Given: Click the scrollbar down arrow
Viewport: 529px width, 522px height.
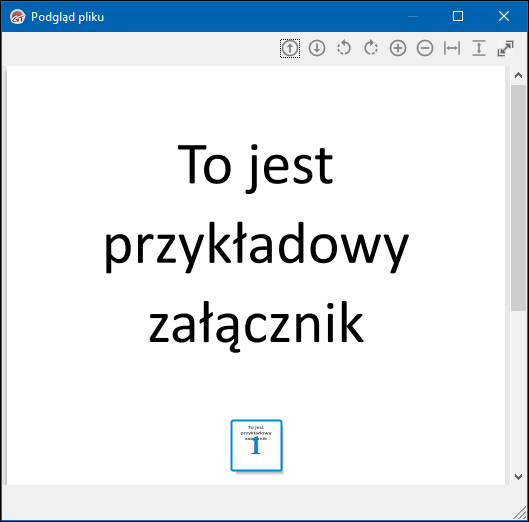Looking at the screenshot, I should [519, 476].
